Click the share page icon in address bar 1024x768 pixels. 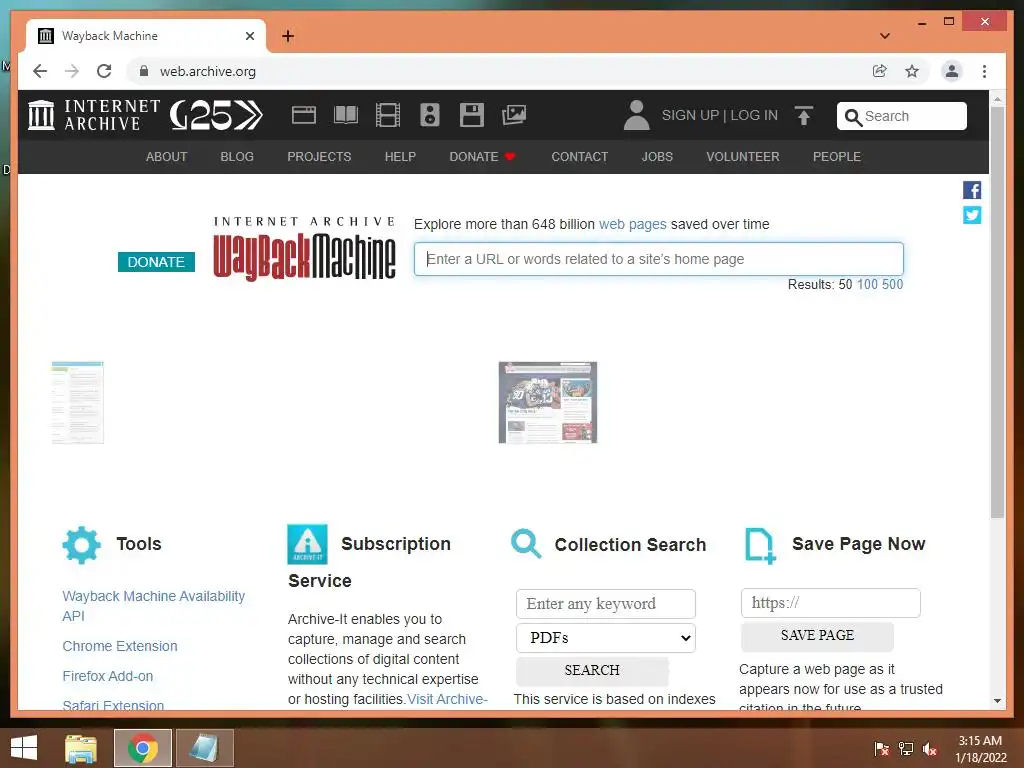coord(880,71)
